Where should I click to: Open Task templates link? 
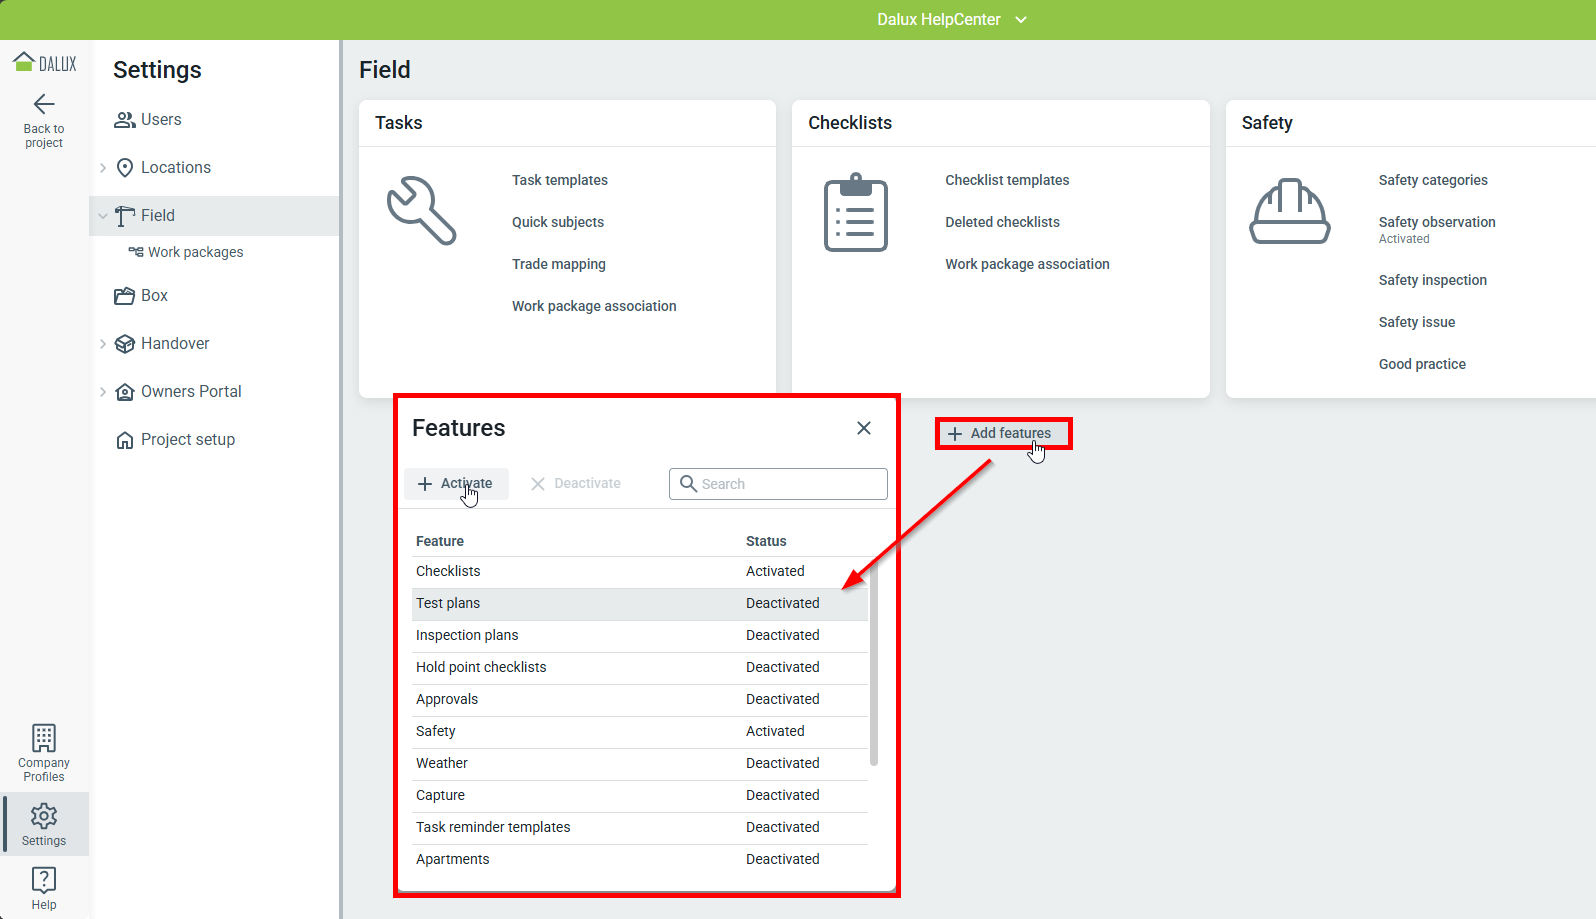coord(559,180)
